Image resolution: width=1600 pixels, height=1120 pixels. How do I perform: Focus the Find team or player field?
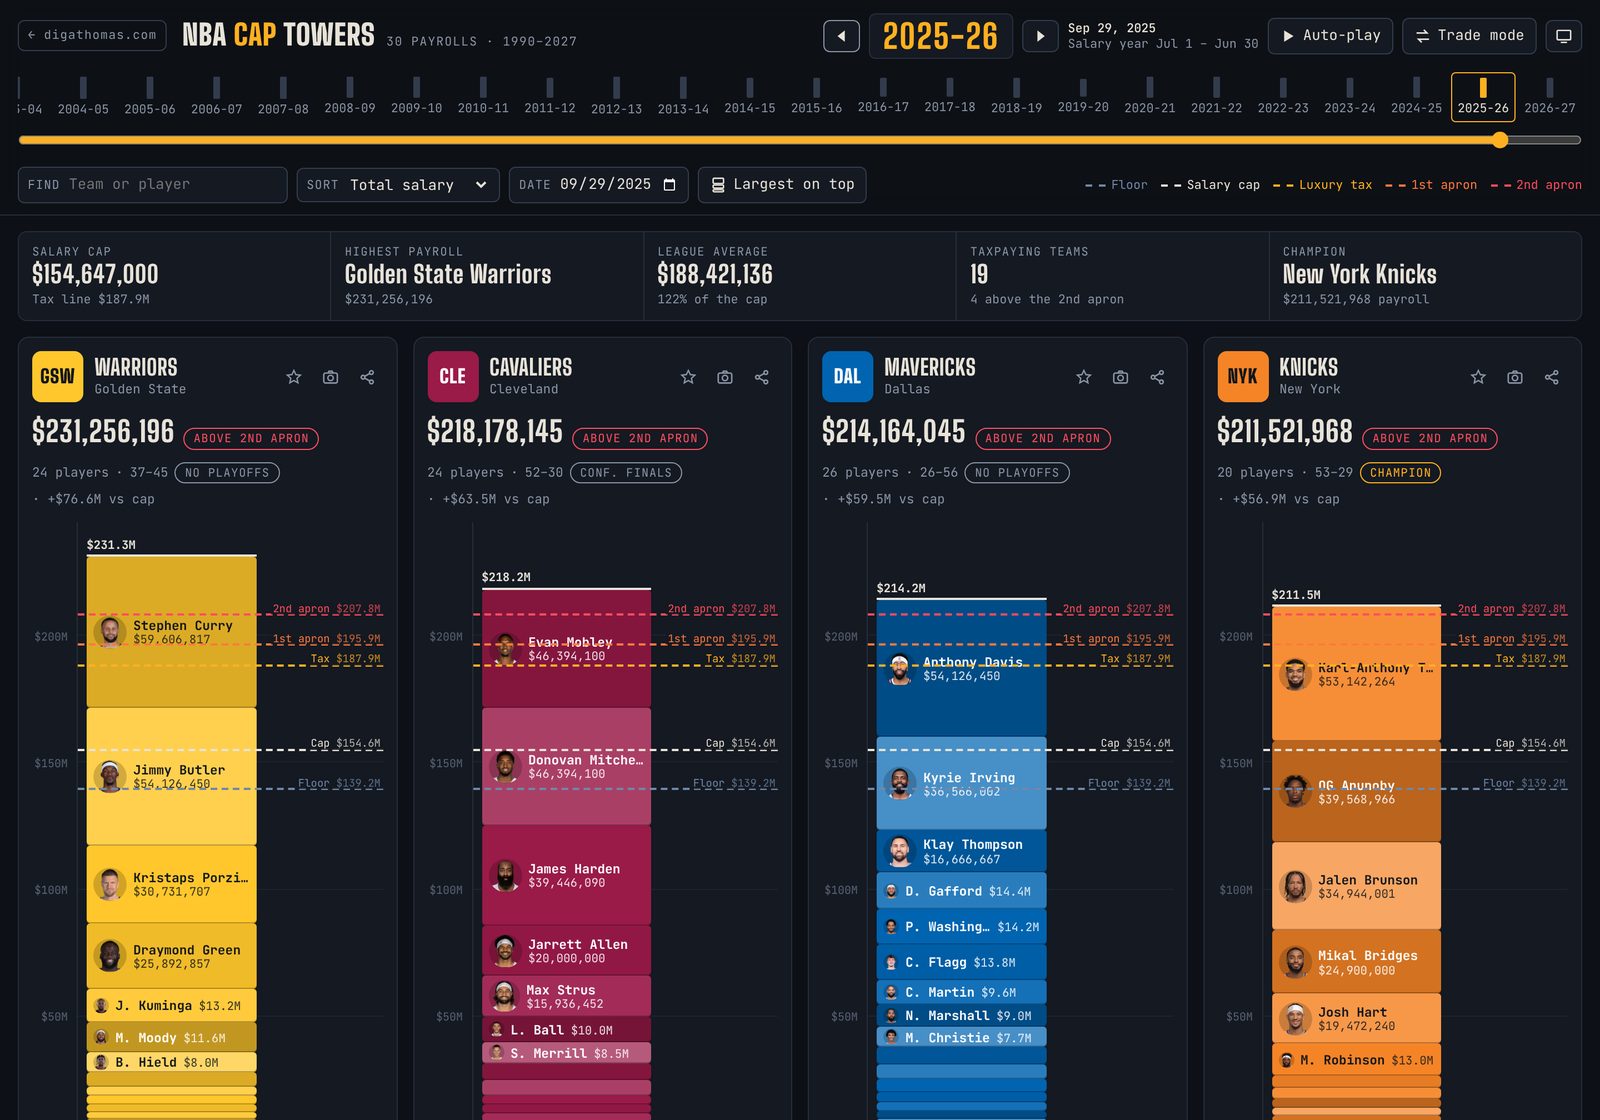(153, 185)
